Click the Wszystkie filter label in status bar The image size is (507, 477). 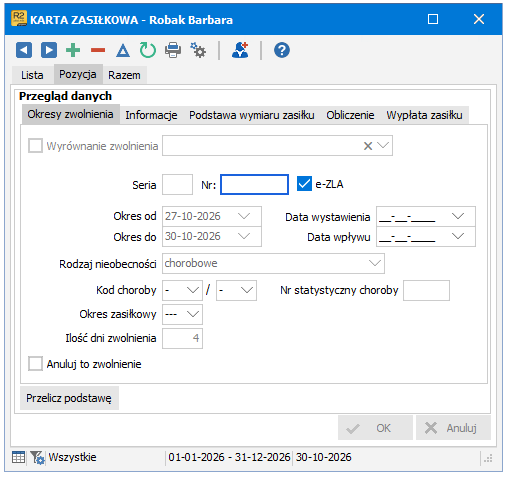pos(72,457)
